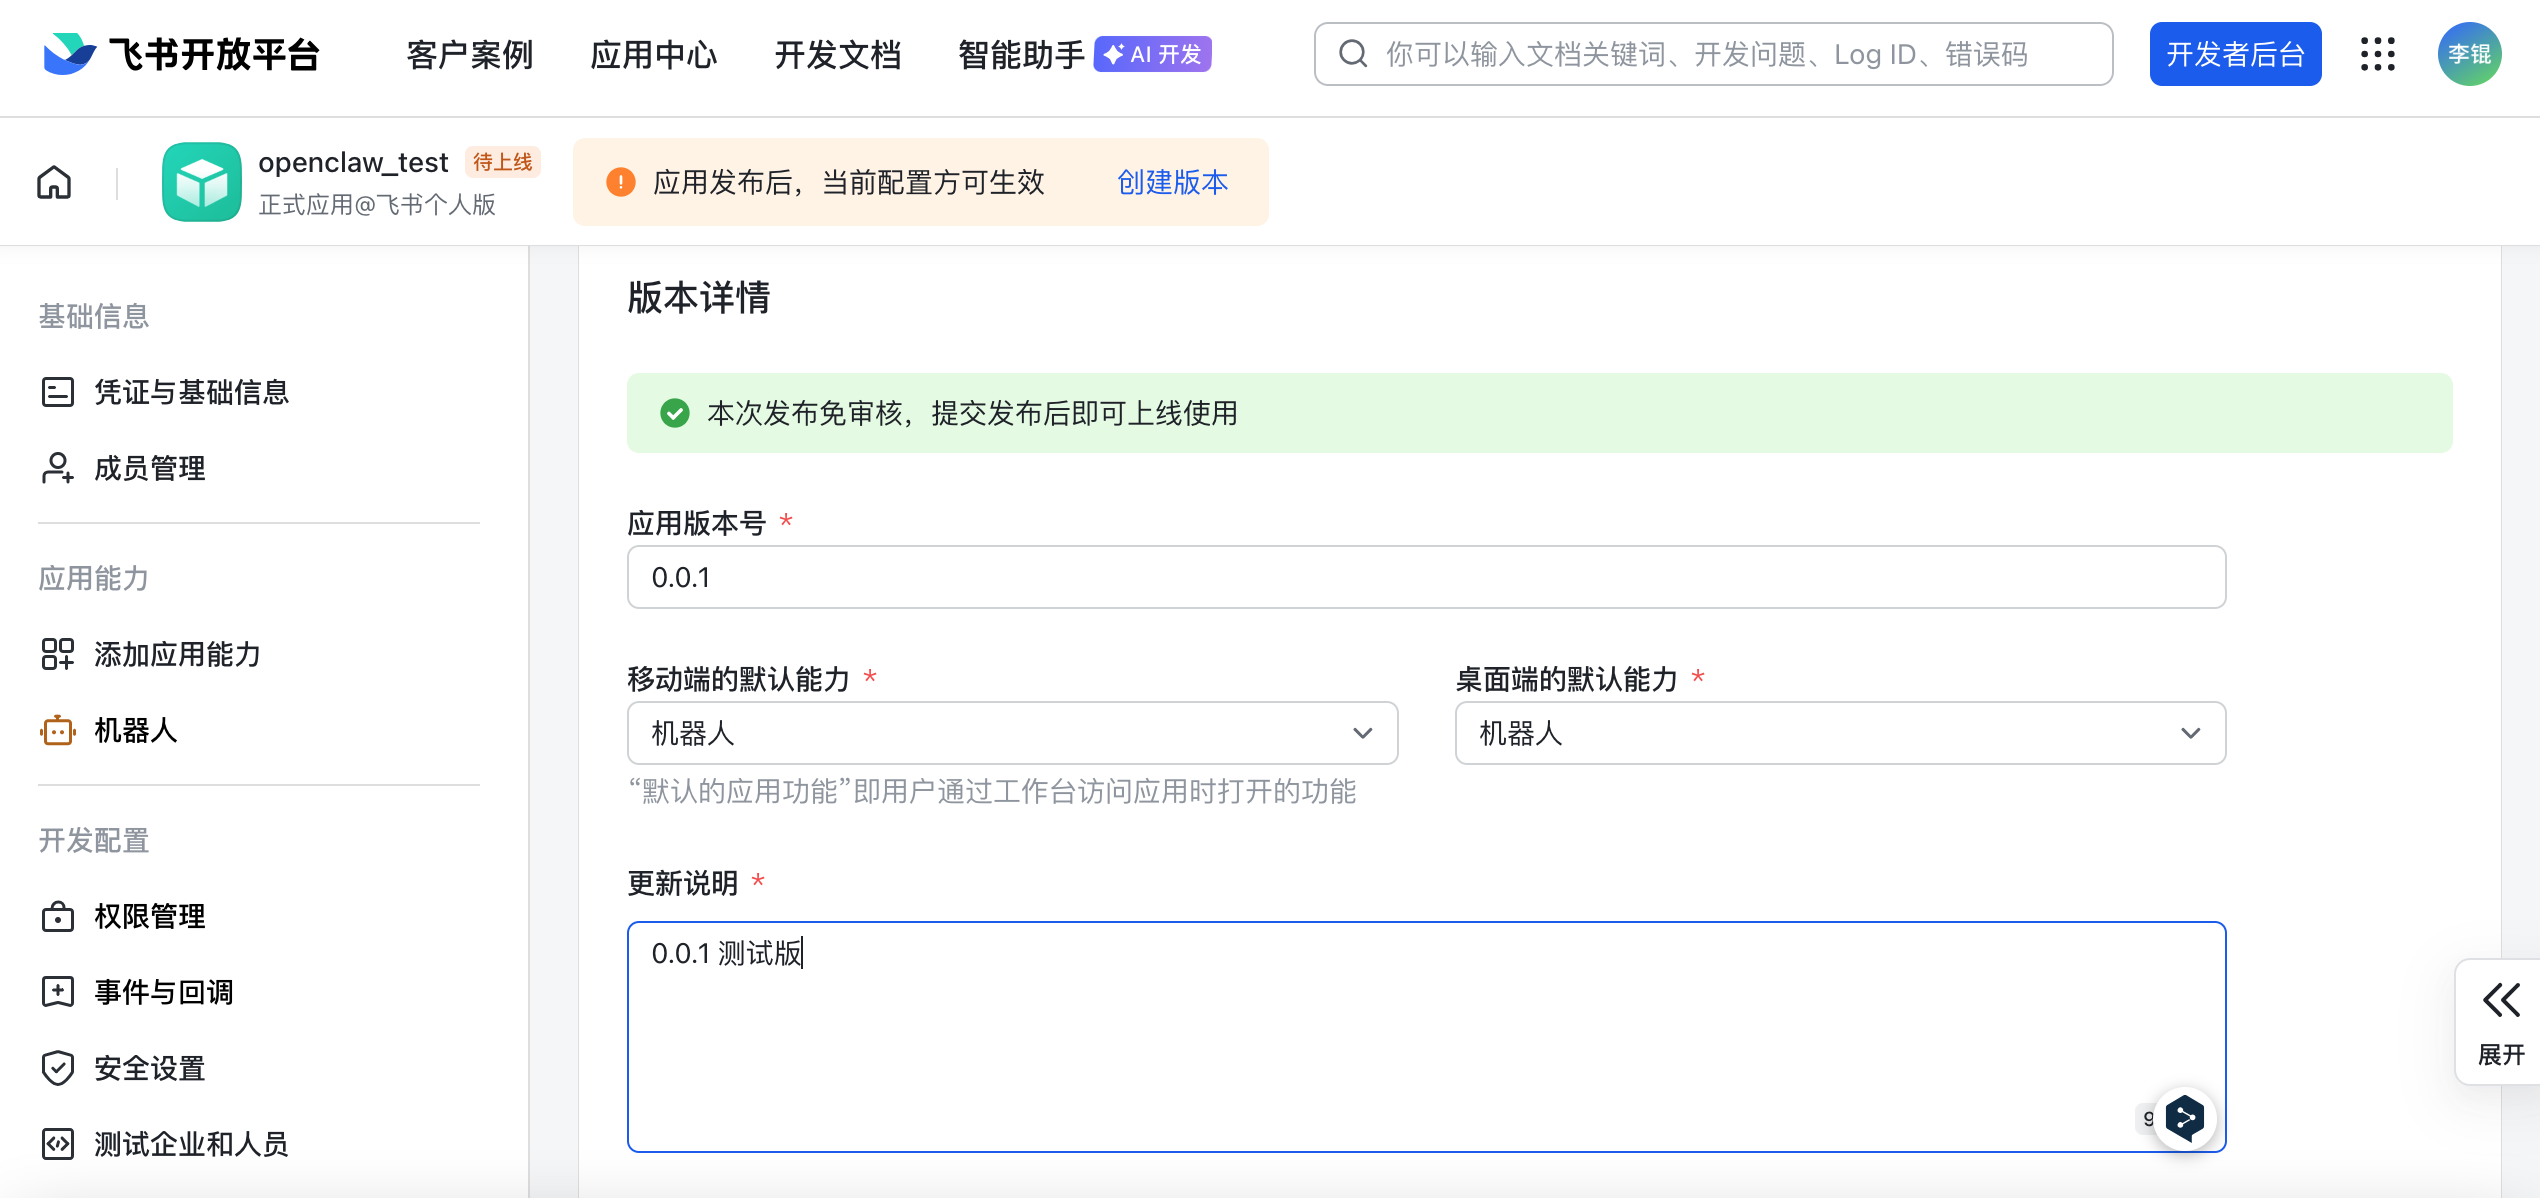The width and height of the screenshot is (2540, 1198).
Task: Go to 权限管理 settings
Action: 149,916
